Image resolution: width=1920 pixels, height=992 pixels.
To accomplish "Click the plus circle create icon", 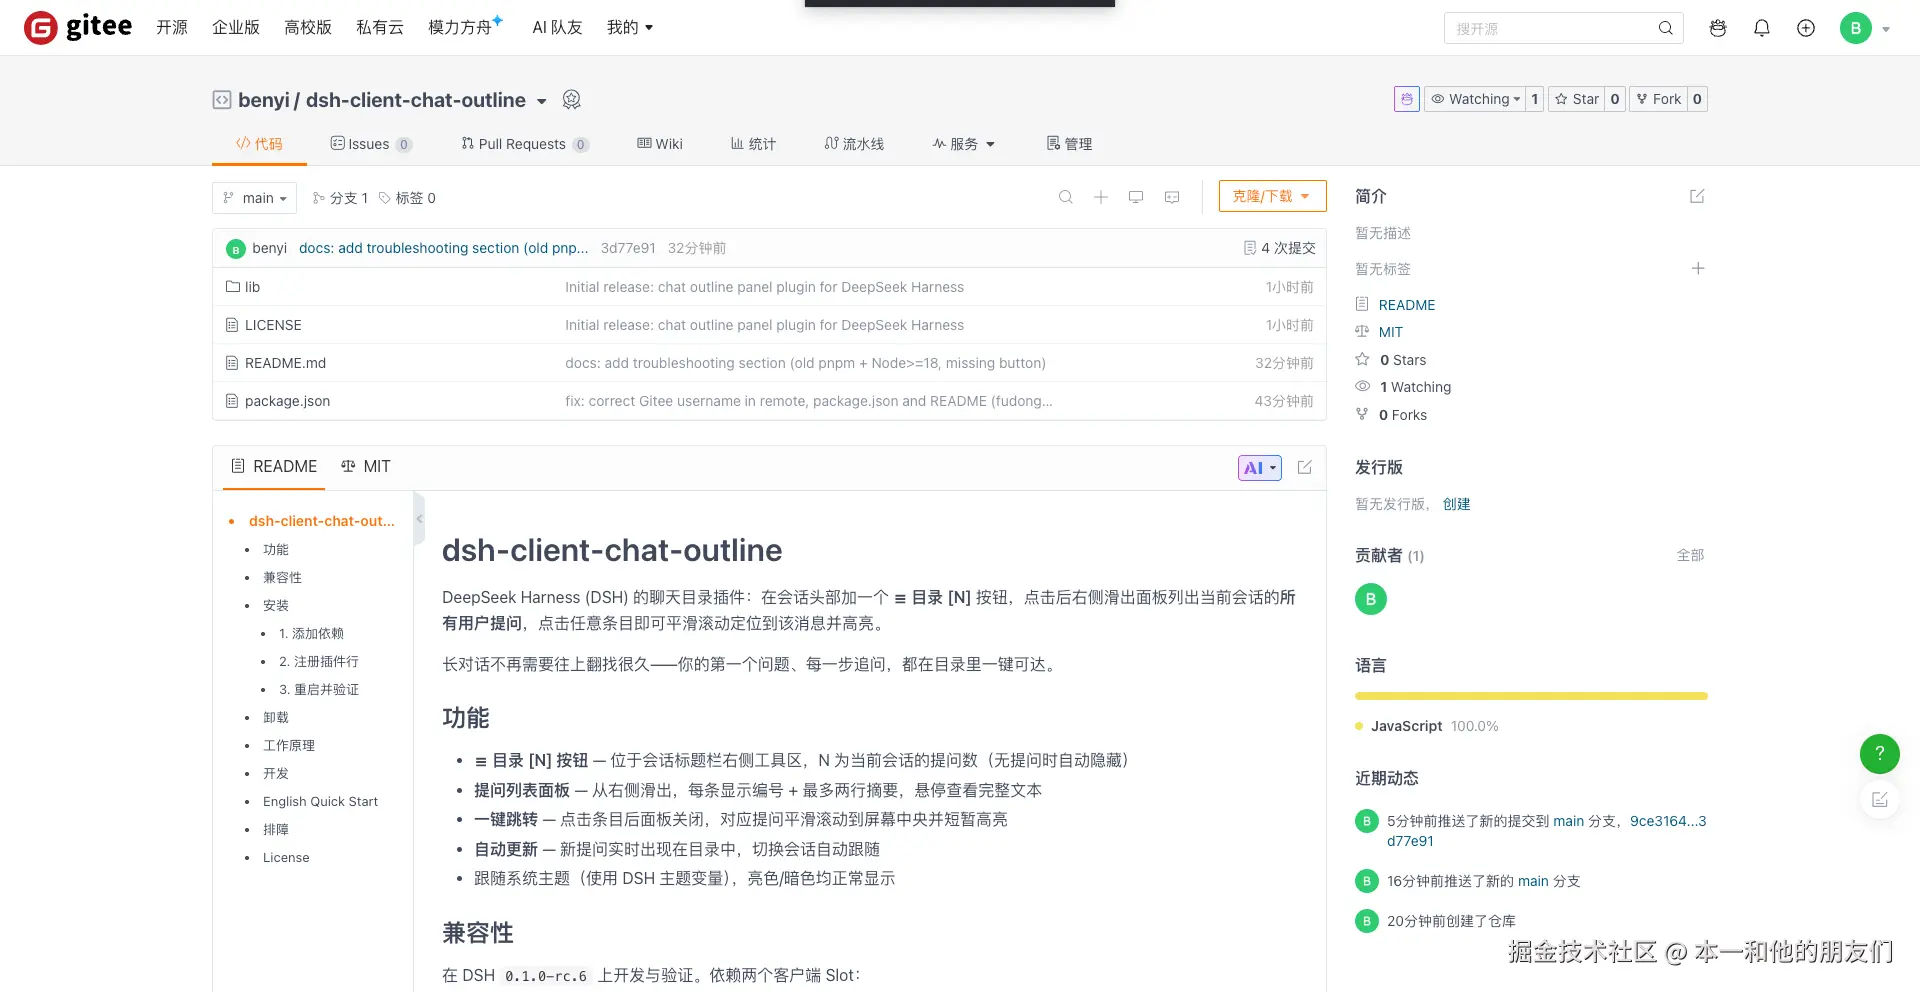I will pos(1806,28).
